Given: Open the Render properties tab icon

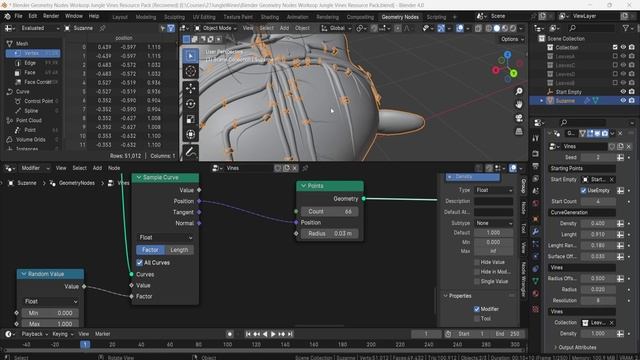Looking at the screenshot, I should pyautogui.click(x=536, y=154).
